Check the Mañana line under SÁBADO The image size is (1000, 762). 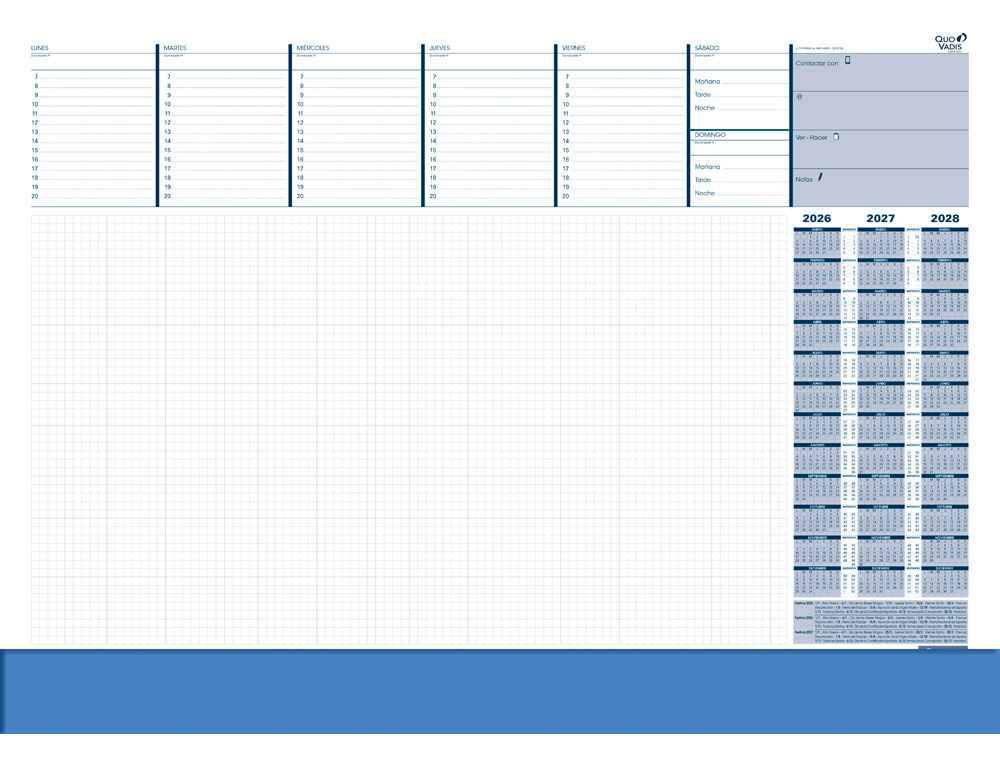(x=730, y=79)
